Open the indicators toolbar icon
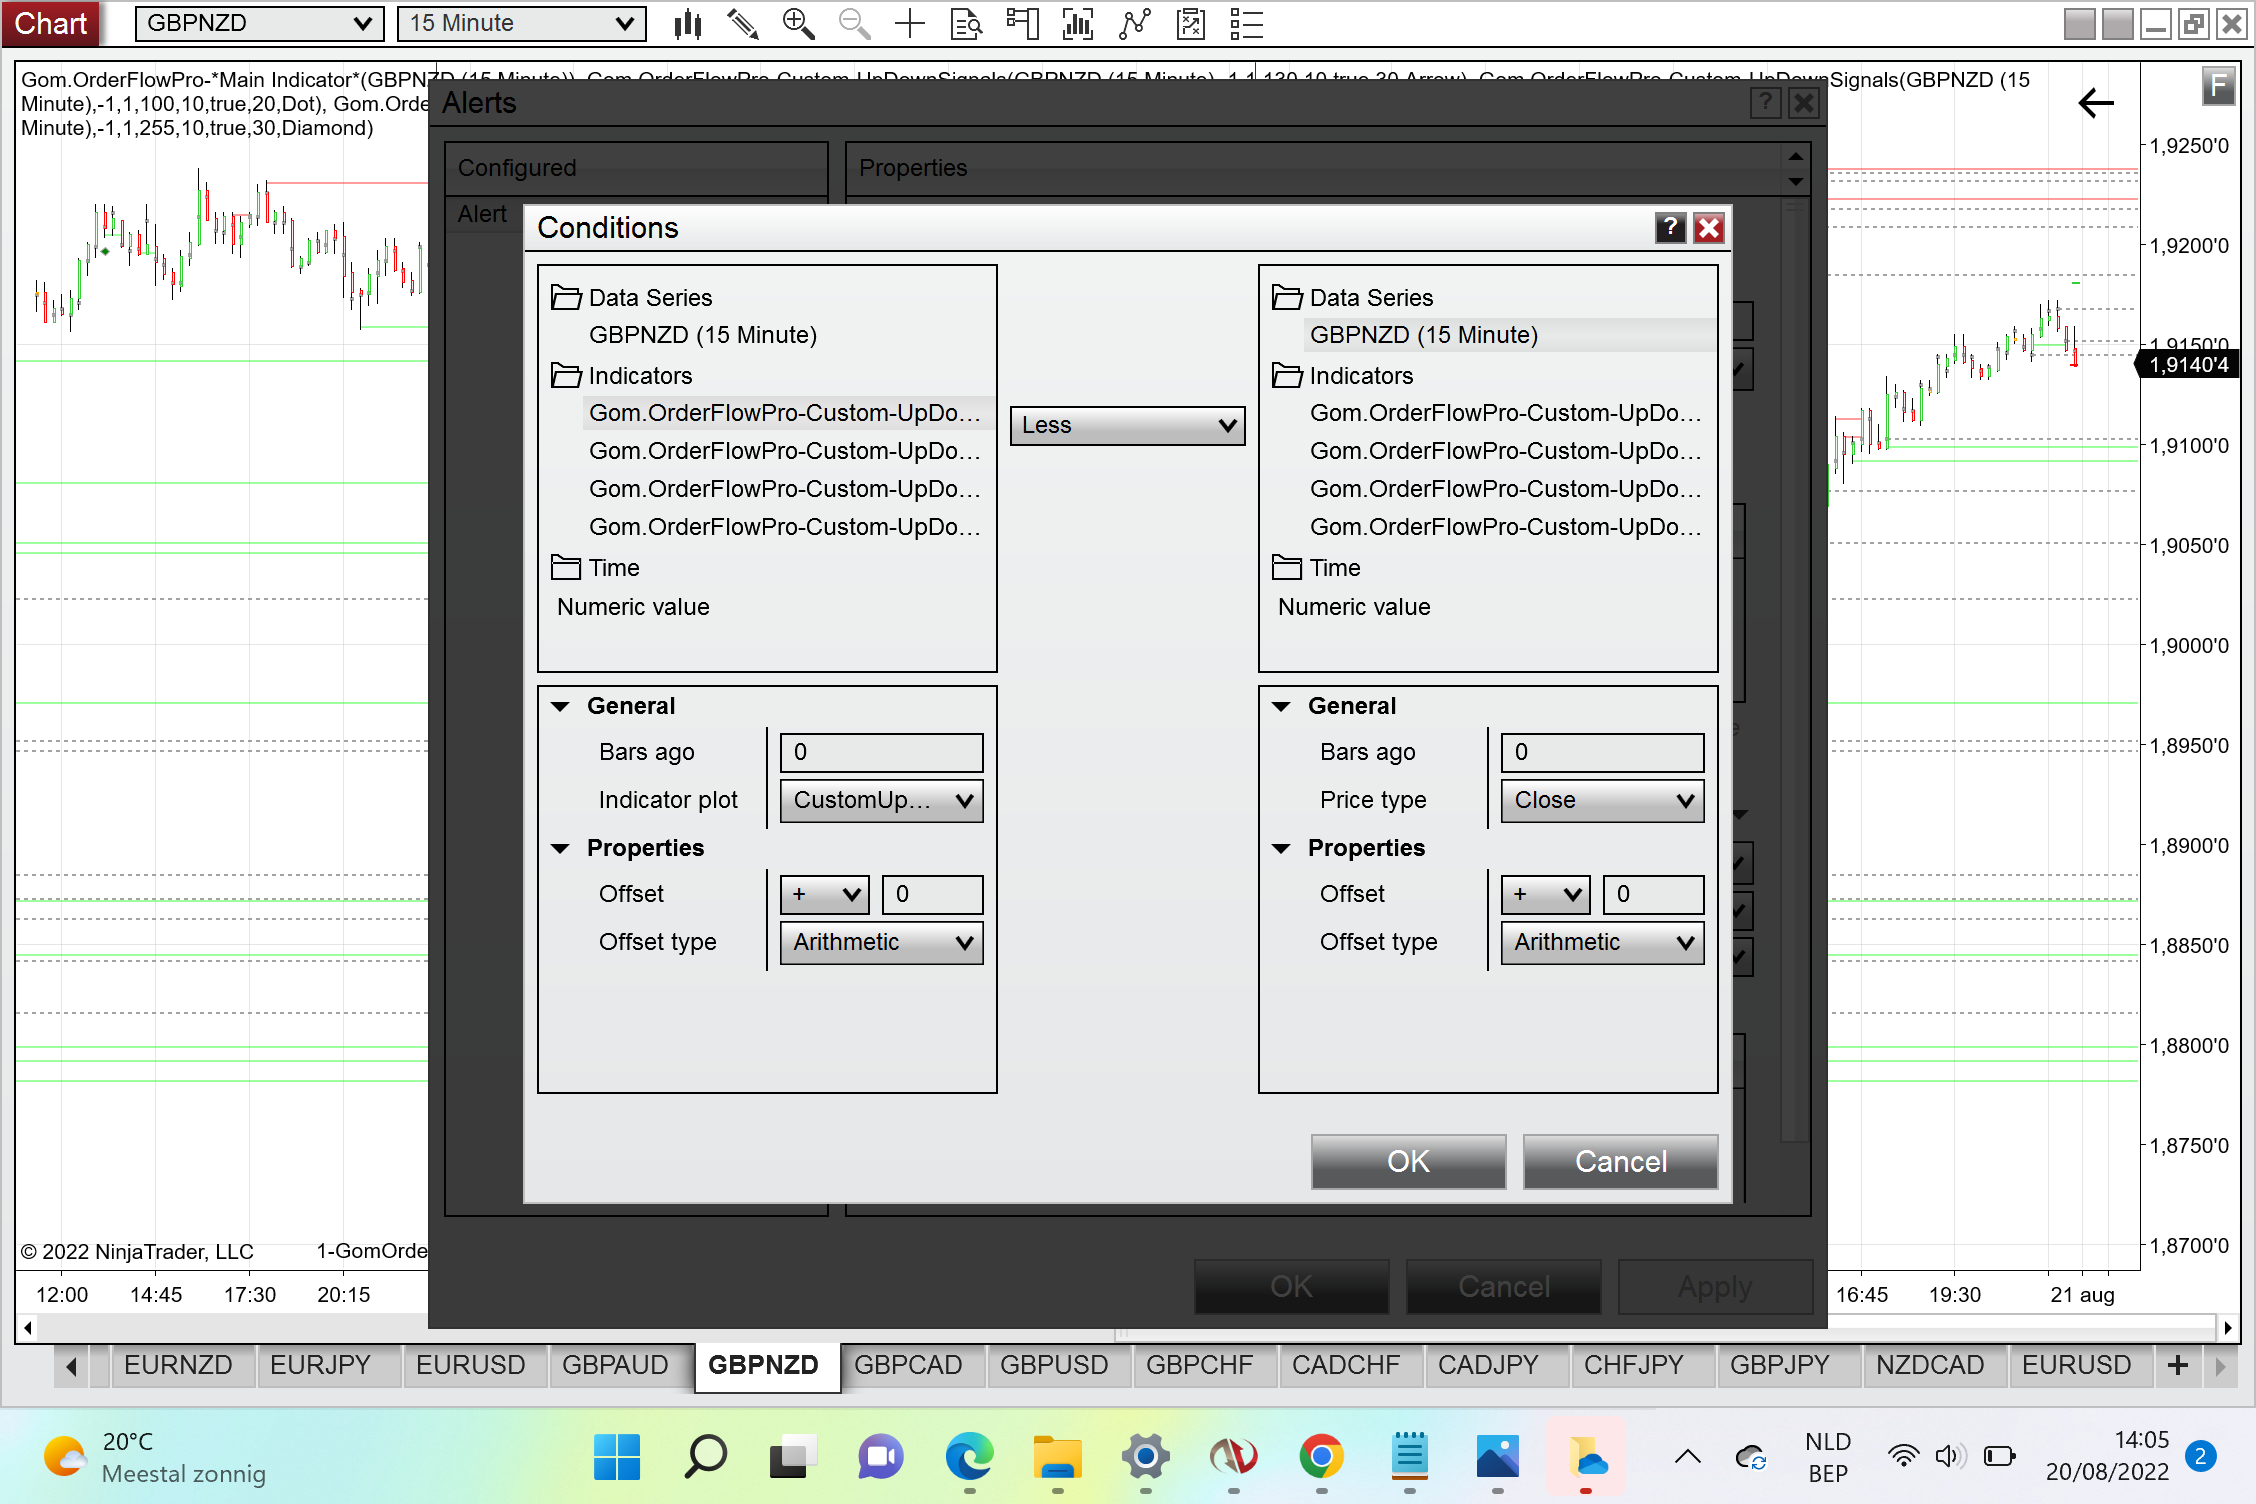Image resolution: width=2256 pixels, height=1504 pixels. pyautogui.click(x=1078, y=23)
